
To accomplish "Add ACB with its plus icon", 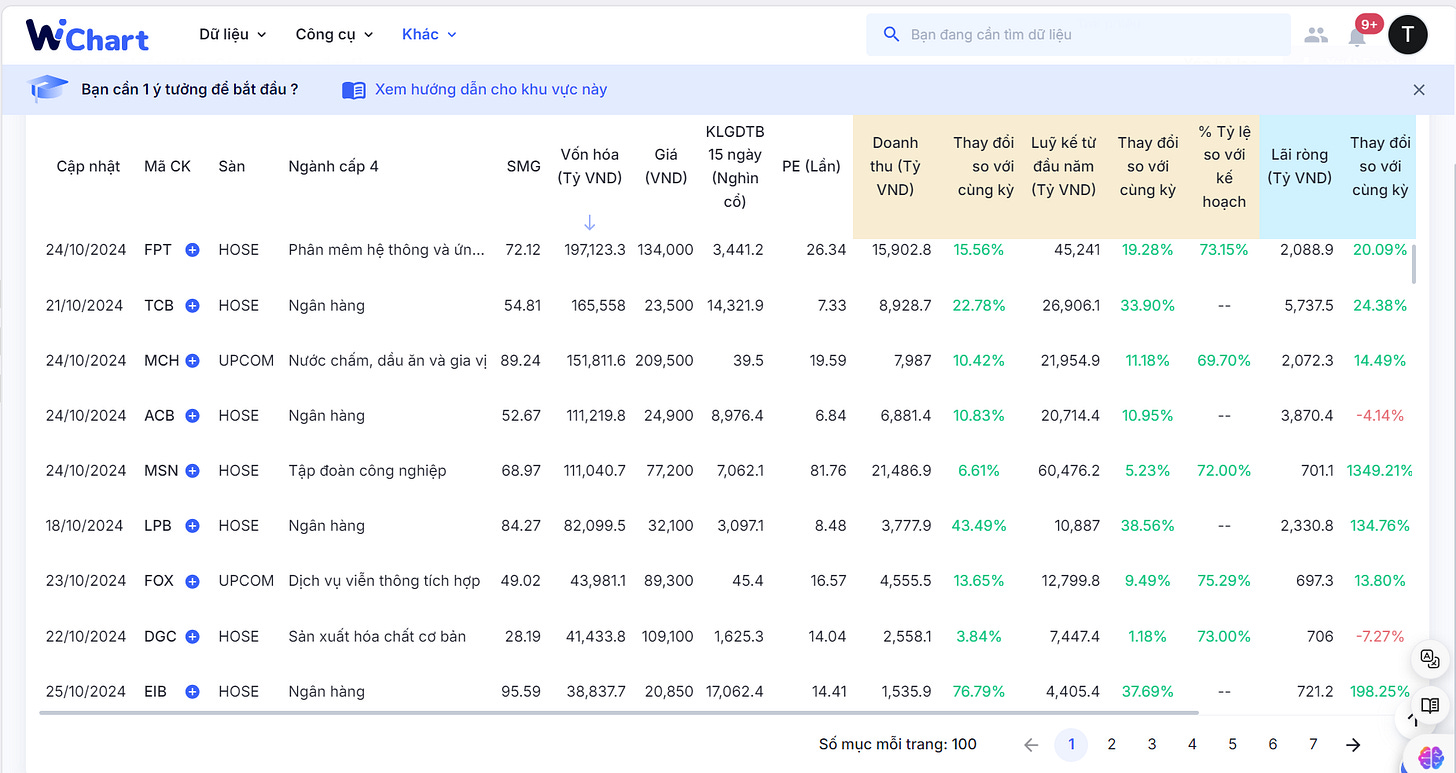I will coord(192,415).
